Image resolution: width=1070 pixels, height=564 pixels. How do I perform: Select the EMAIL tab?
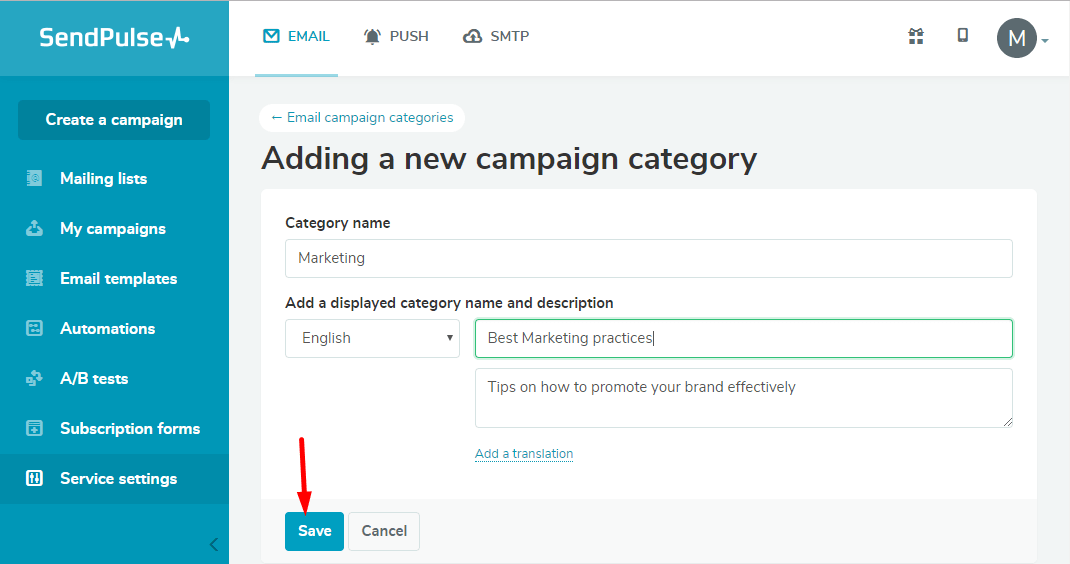point(296,36)
